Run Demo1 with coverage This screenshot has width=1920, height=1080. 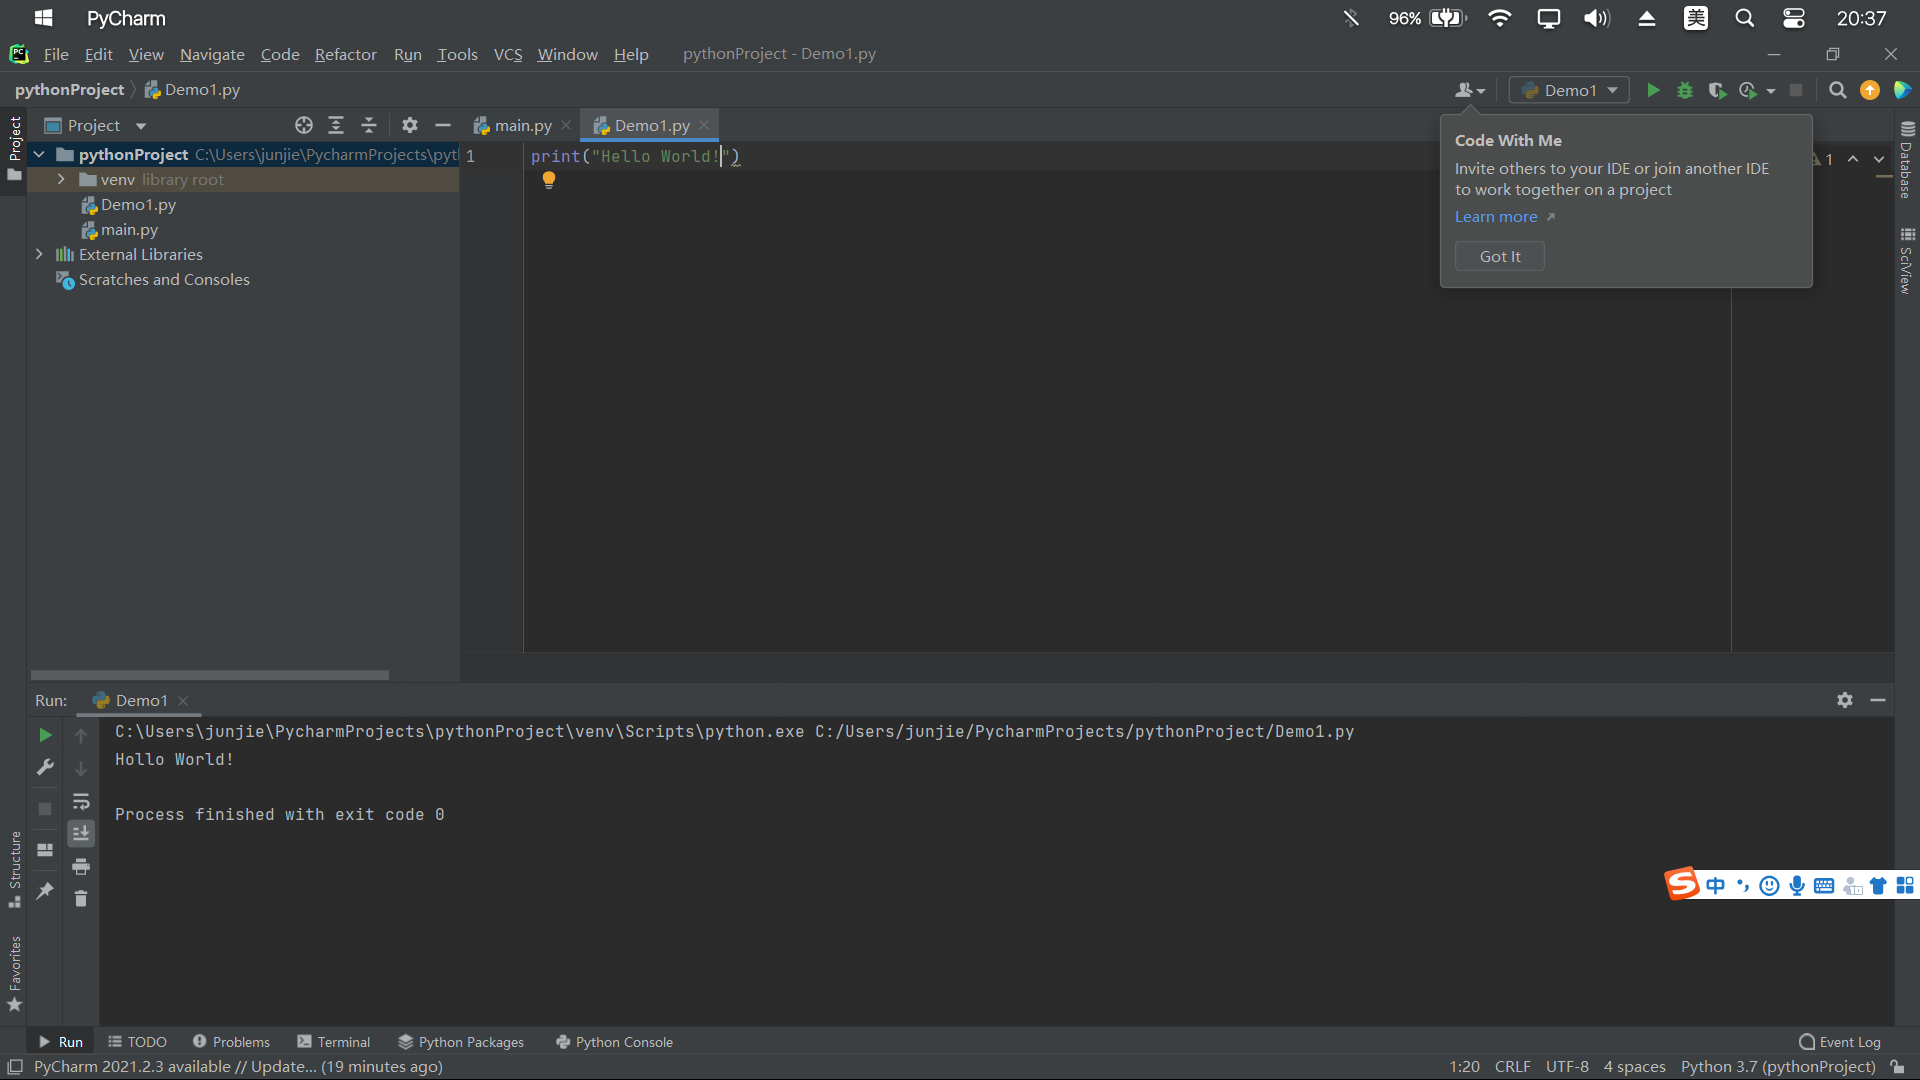point(1717,90)
